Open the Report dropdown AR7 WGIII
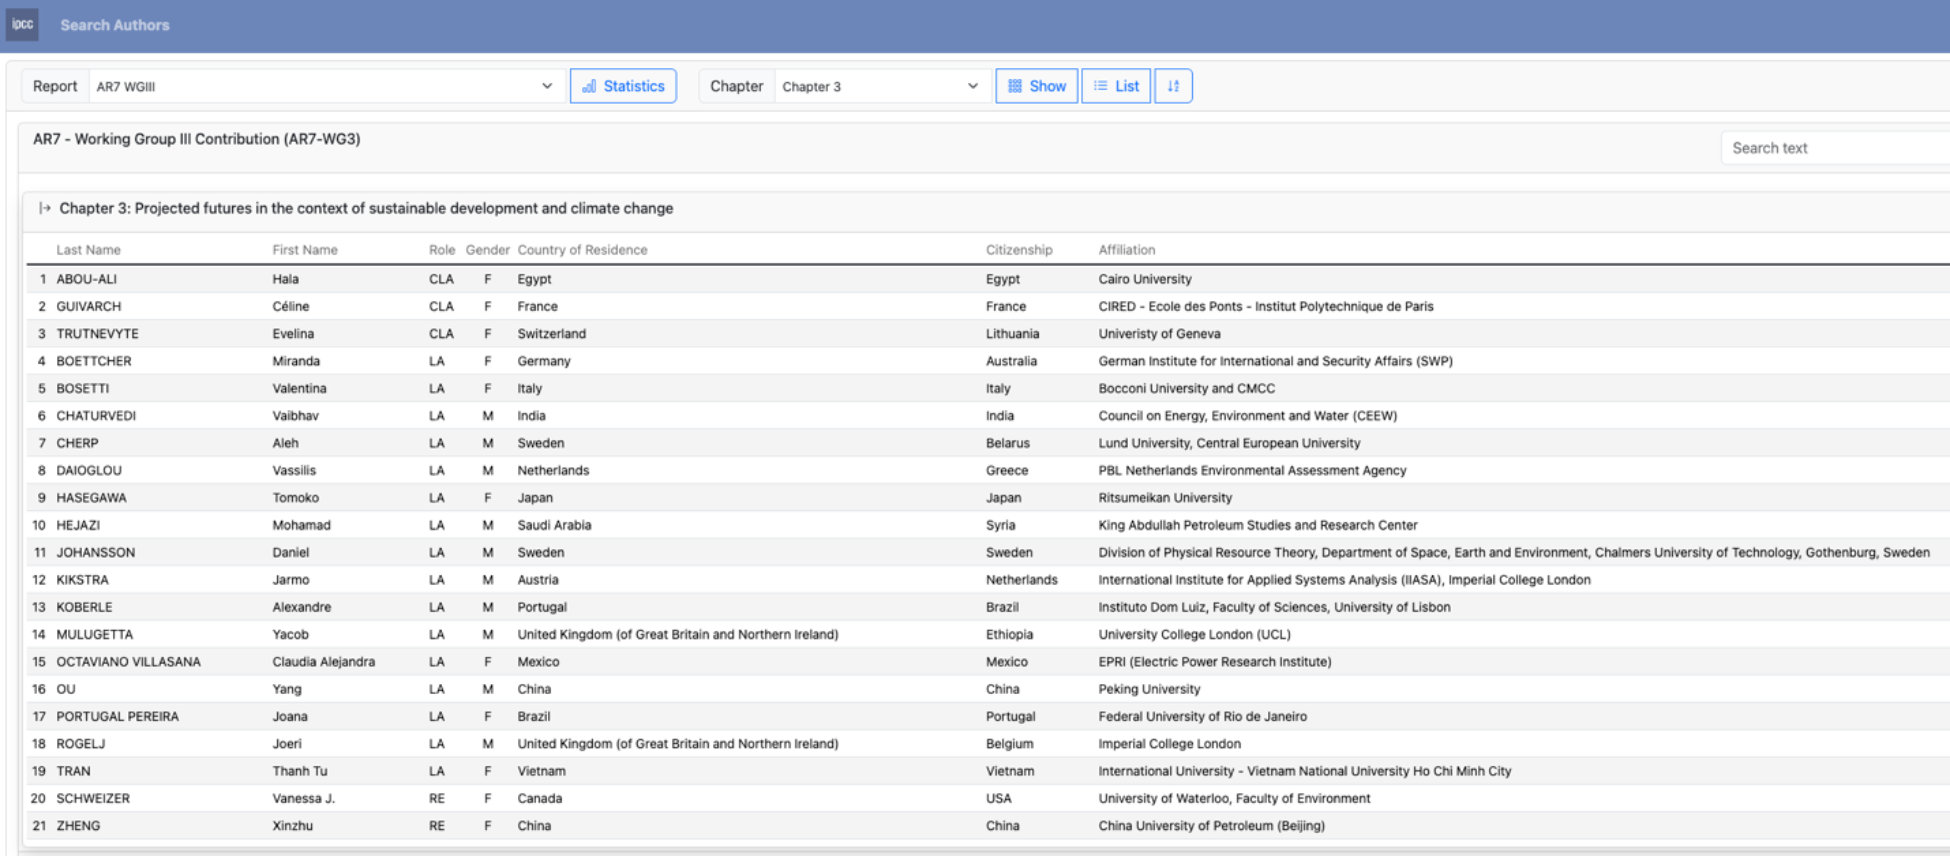 point(325,86)
